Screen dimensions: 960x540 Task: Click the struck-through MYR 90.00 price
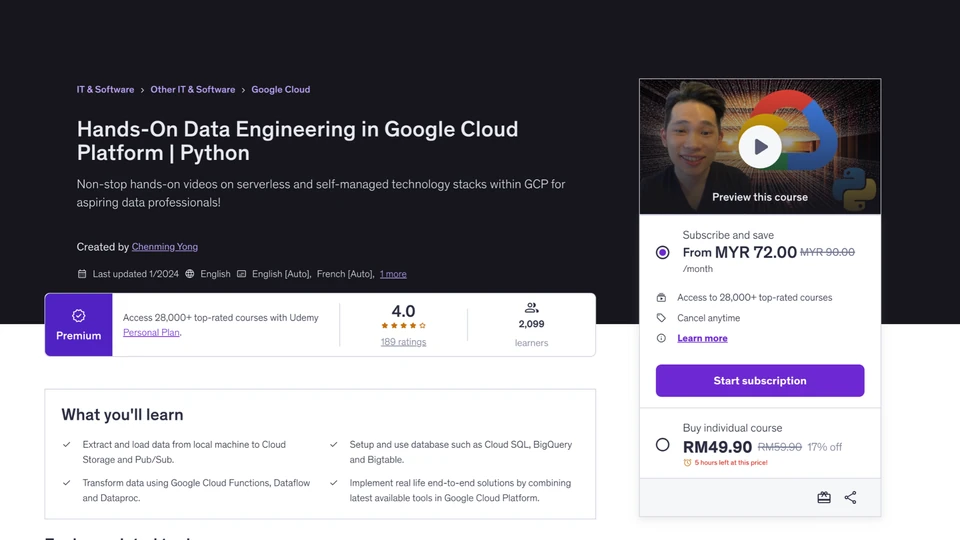pyautogui.click(x=827, y=252)
